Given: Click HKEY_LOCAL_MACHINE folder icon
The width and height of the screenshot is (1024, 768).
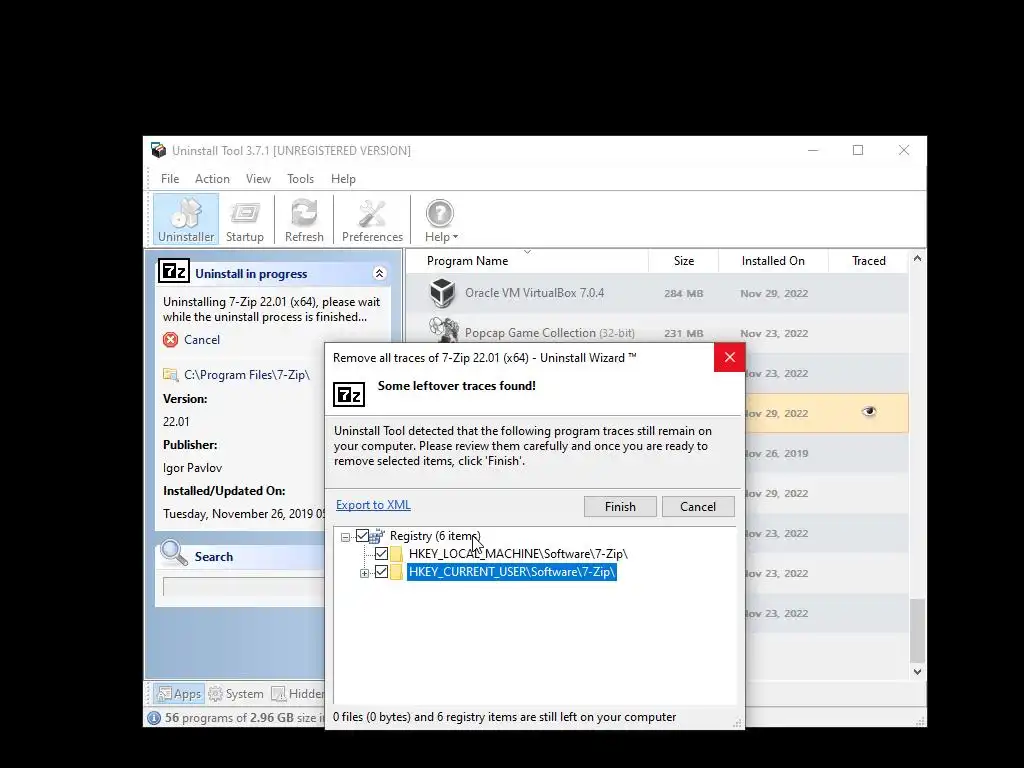Looking at the screenshot, I should tap(396, 554).
